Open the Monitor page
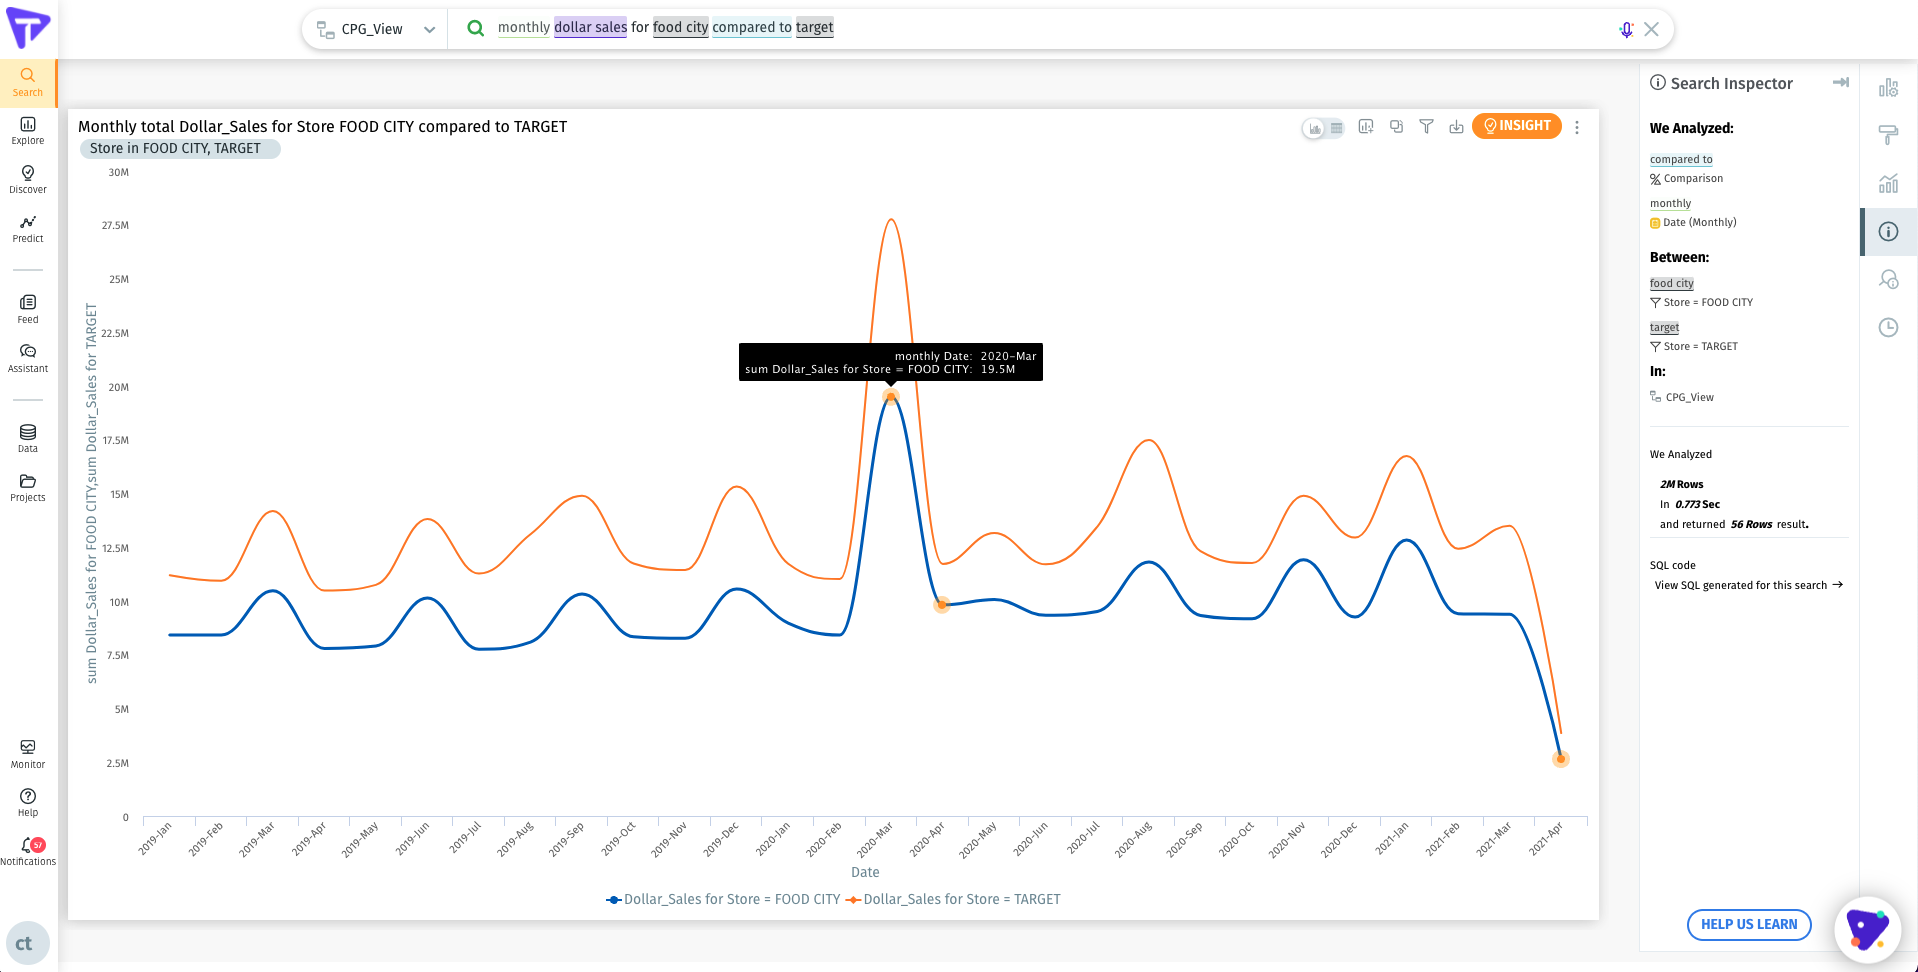 (28, 755)
